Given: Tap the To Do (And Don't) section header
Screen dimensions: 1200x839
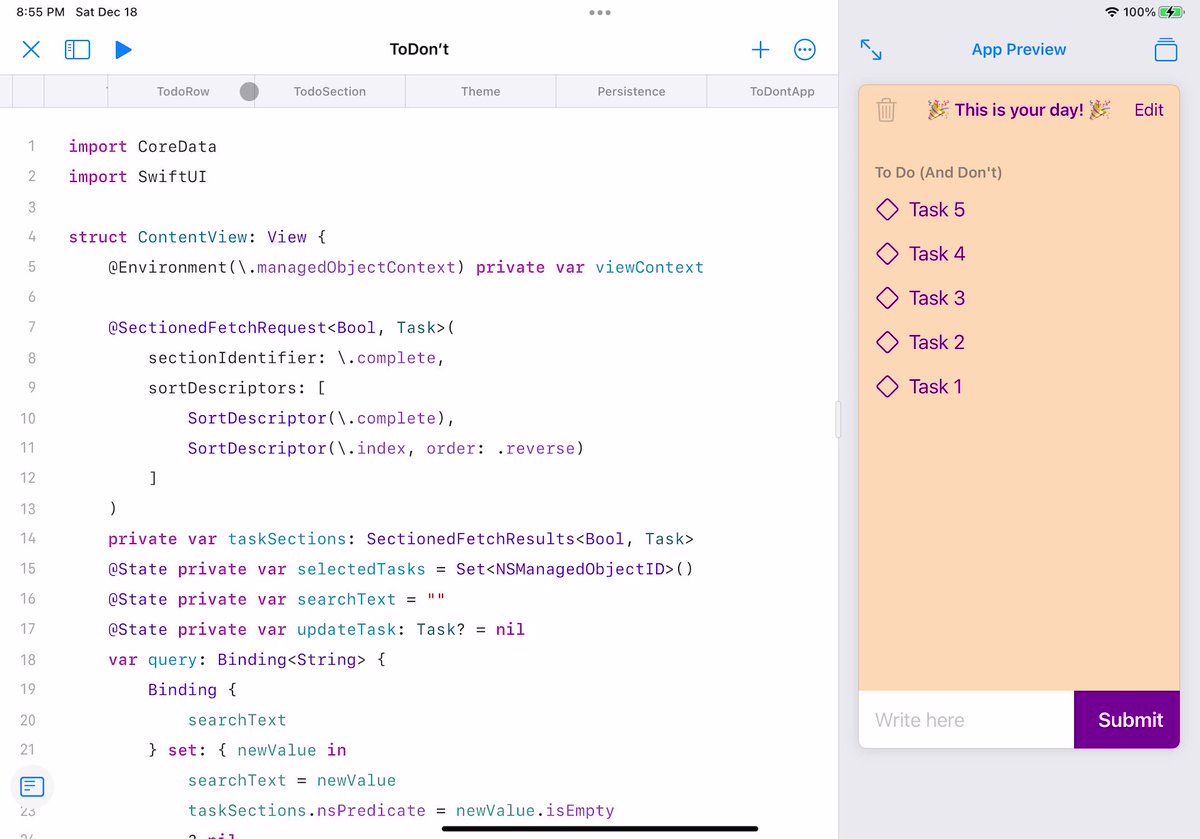Looking at the screenshot, I should coord(938,172).
